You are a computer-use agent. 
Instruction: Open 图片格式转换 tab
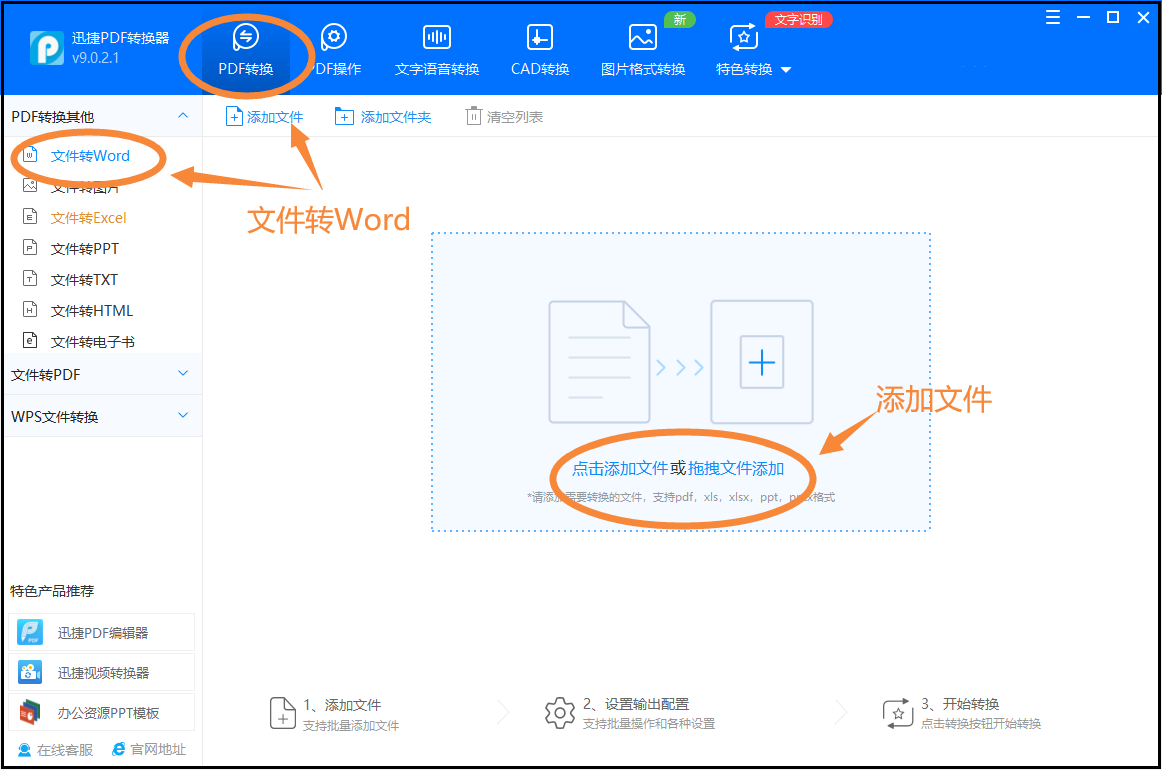pyautogui.click(x=643, y=50)
